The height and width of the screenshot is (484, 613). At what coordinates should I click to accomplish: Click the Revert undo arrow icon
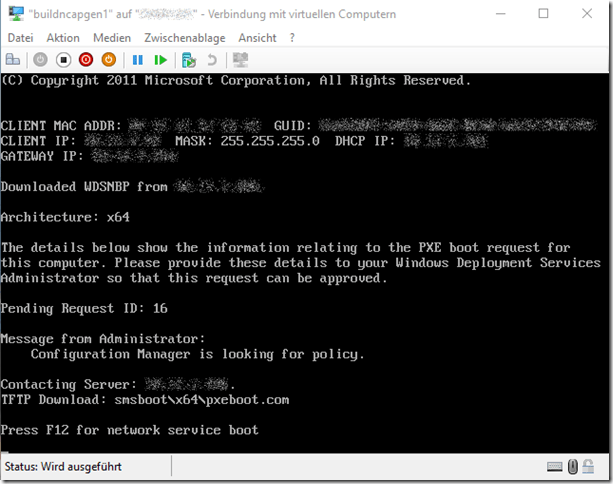tap(211, 60)
